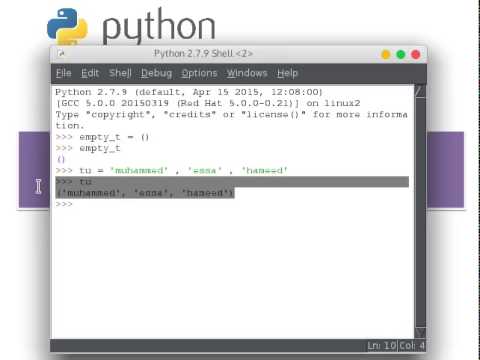The image size is (480, 360).
Task: Open the Edit menu
Action: point(90,73)
